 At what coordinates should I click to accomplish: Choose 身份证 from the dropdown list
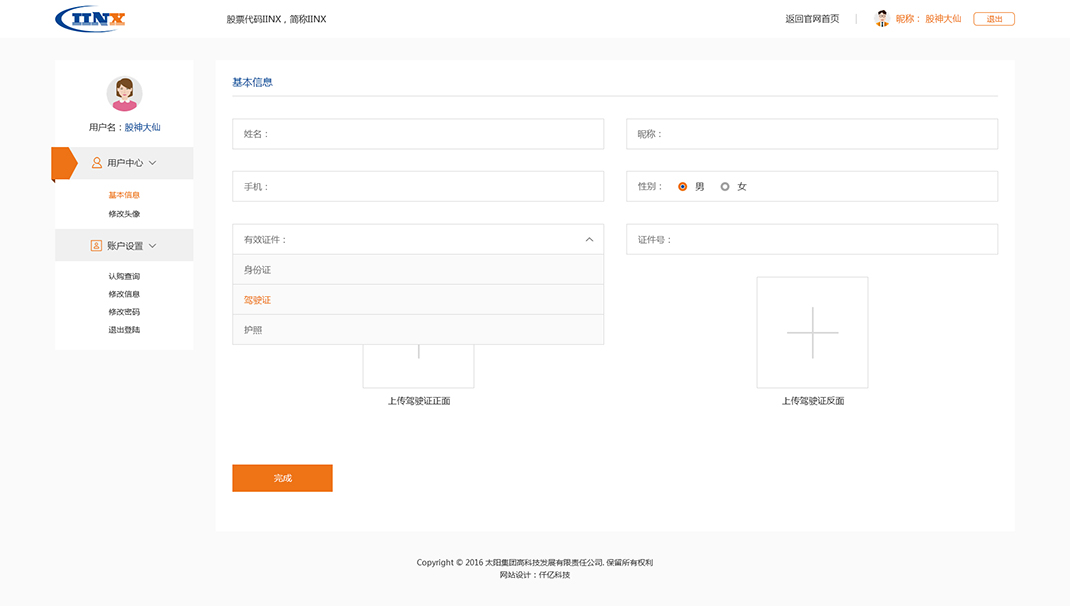(x=418, y=270)
